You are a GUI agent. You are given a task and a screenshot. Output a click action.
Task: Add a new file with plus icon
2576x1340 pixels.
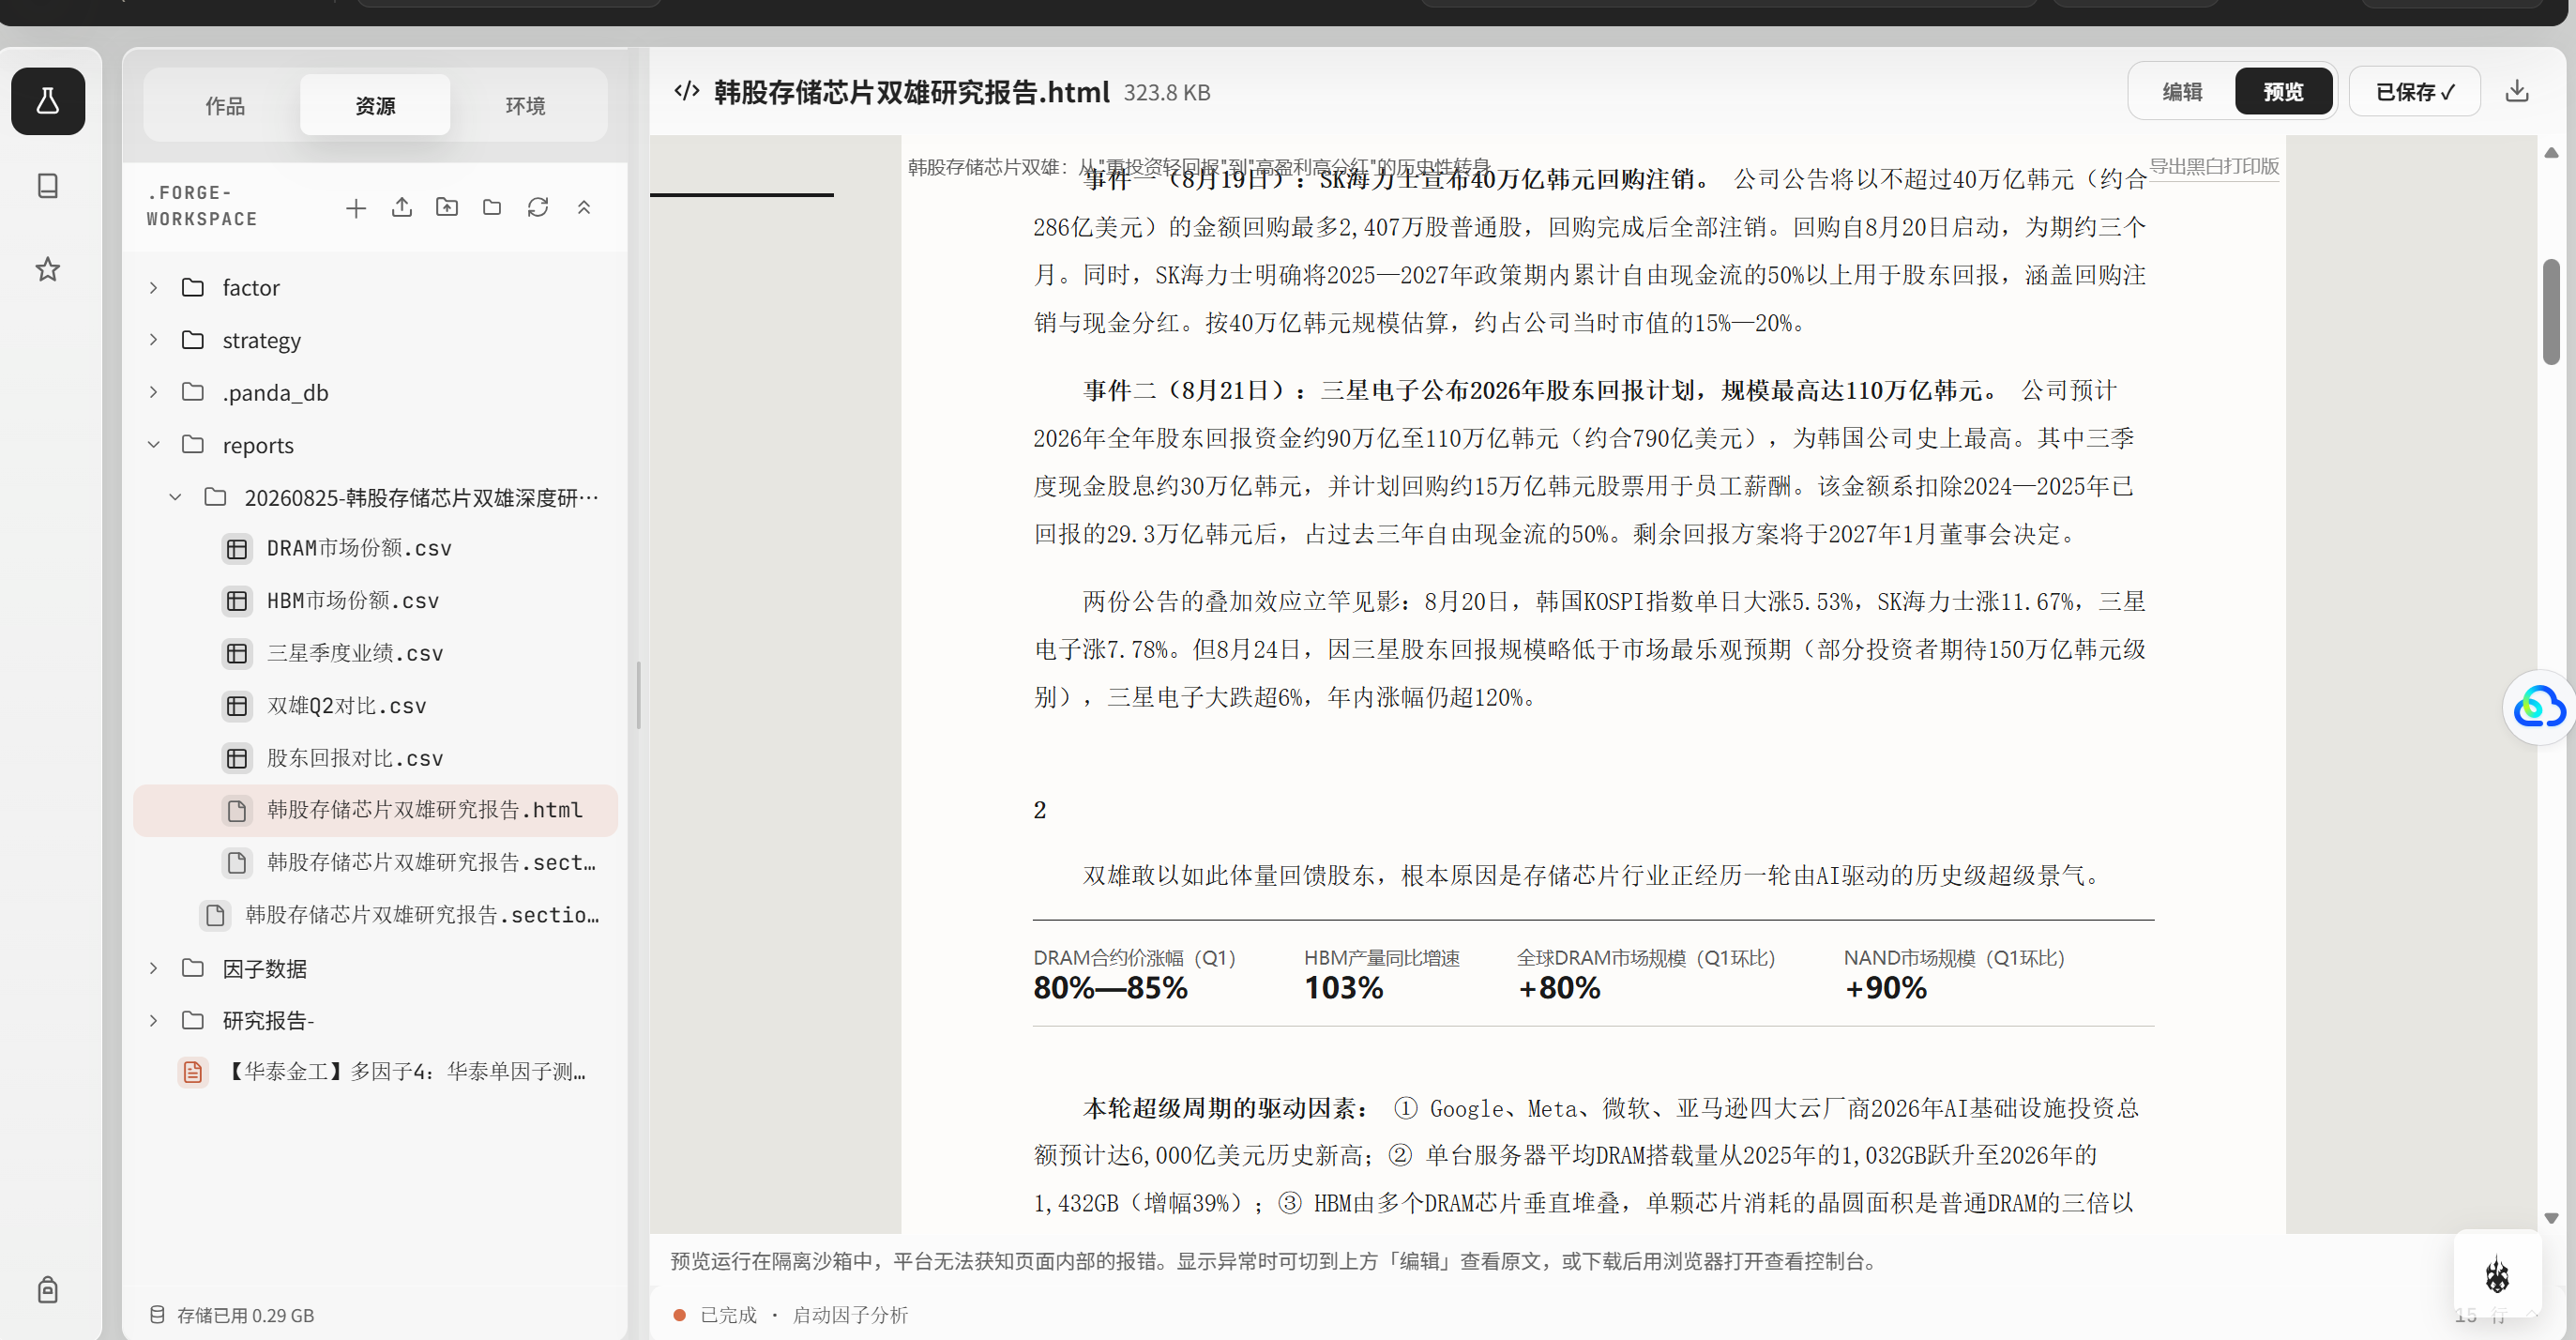point(356,208)
